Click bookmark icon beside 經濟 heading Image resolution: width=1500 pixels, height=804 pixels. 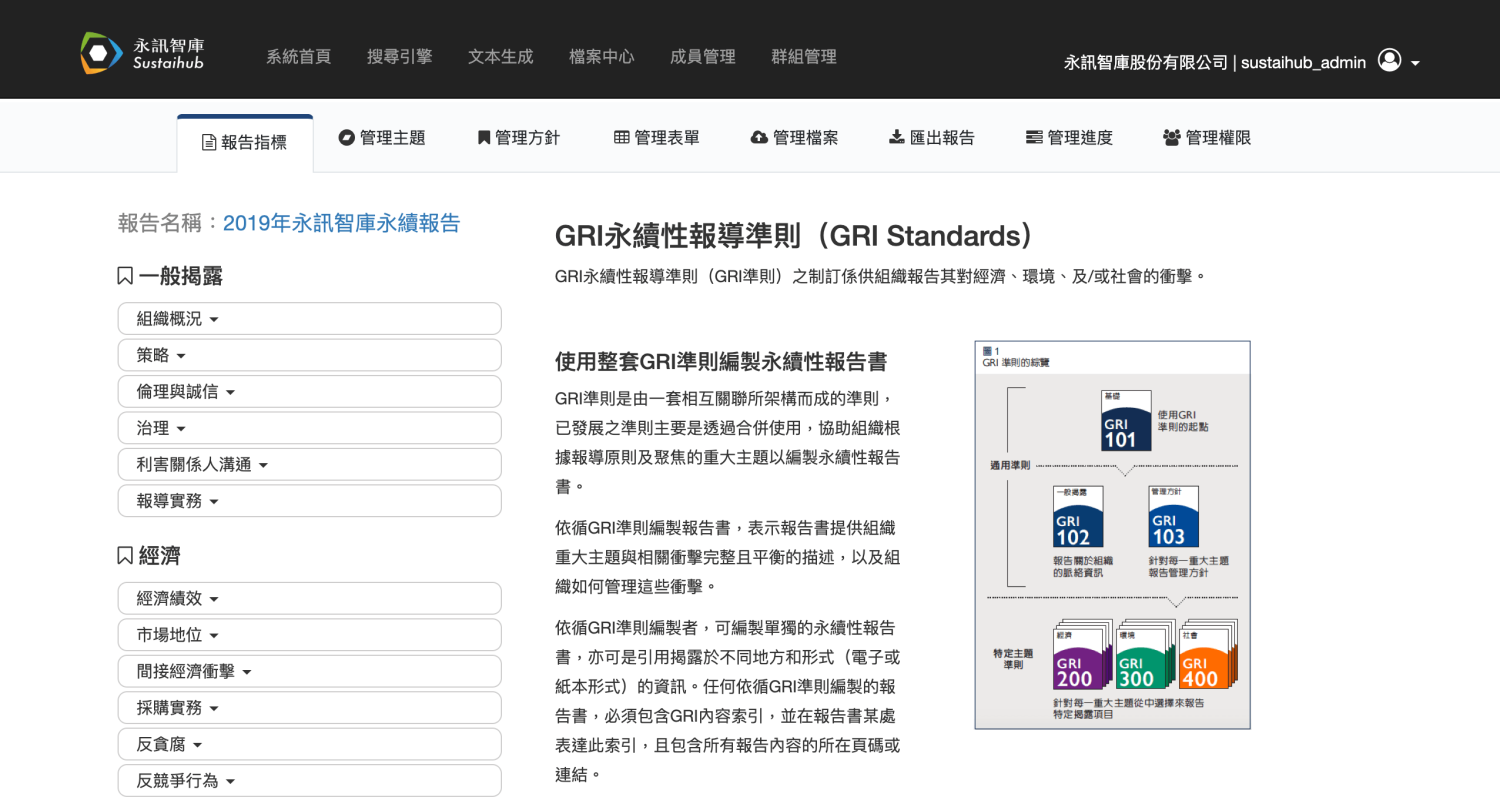pos(125,556)
